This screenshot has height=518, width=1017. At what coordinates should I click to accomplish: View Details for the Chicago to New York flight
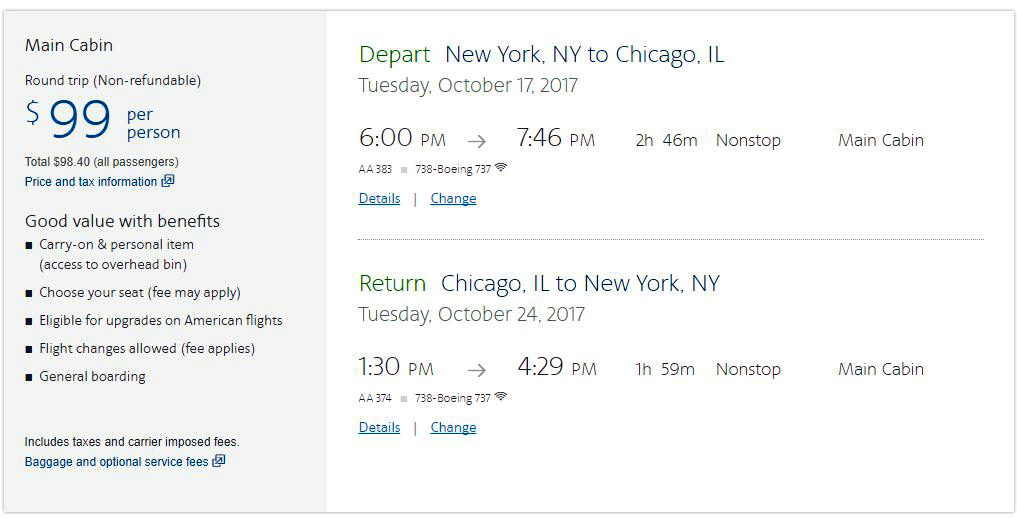[x=379, y=427]
